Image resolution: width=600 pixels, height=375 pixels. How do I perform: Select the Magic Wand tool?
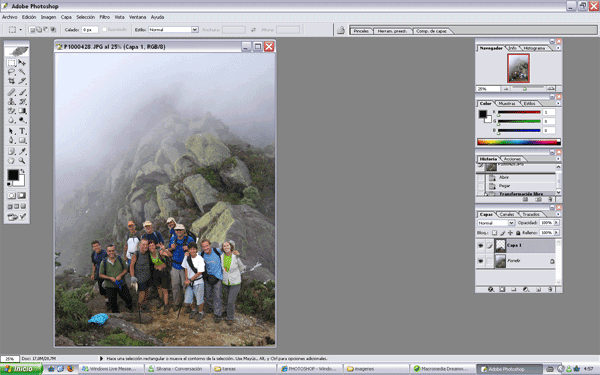point(22,72)
